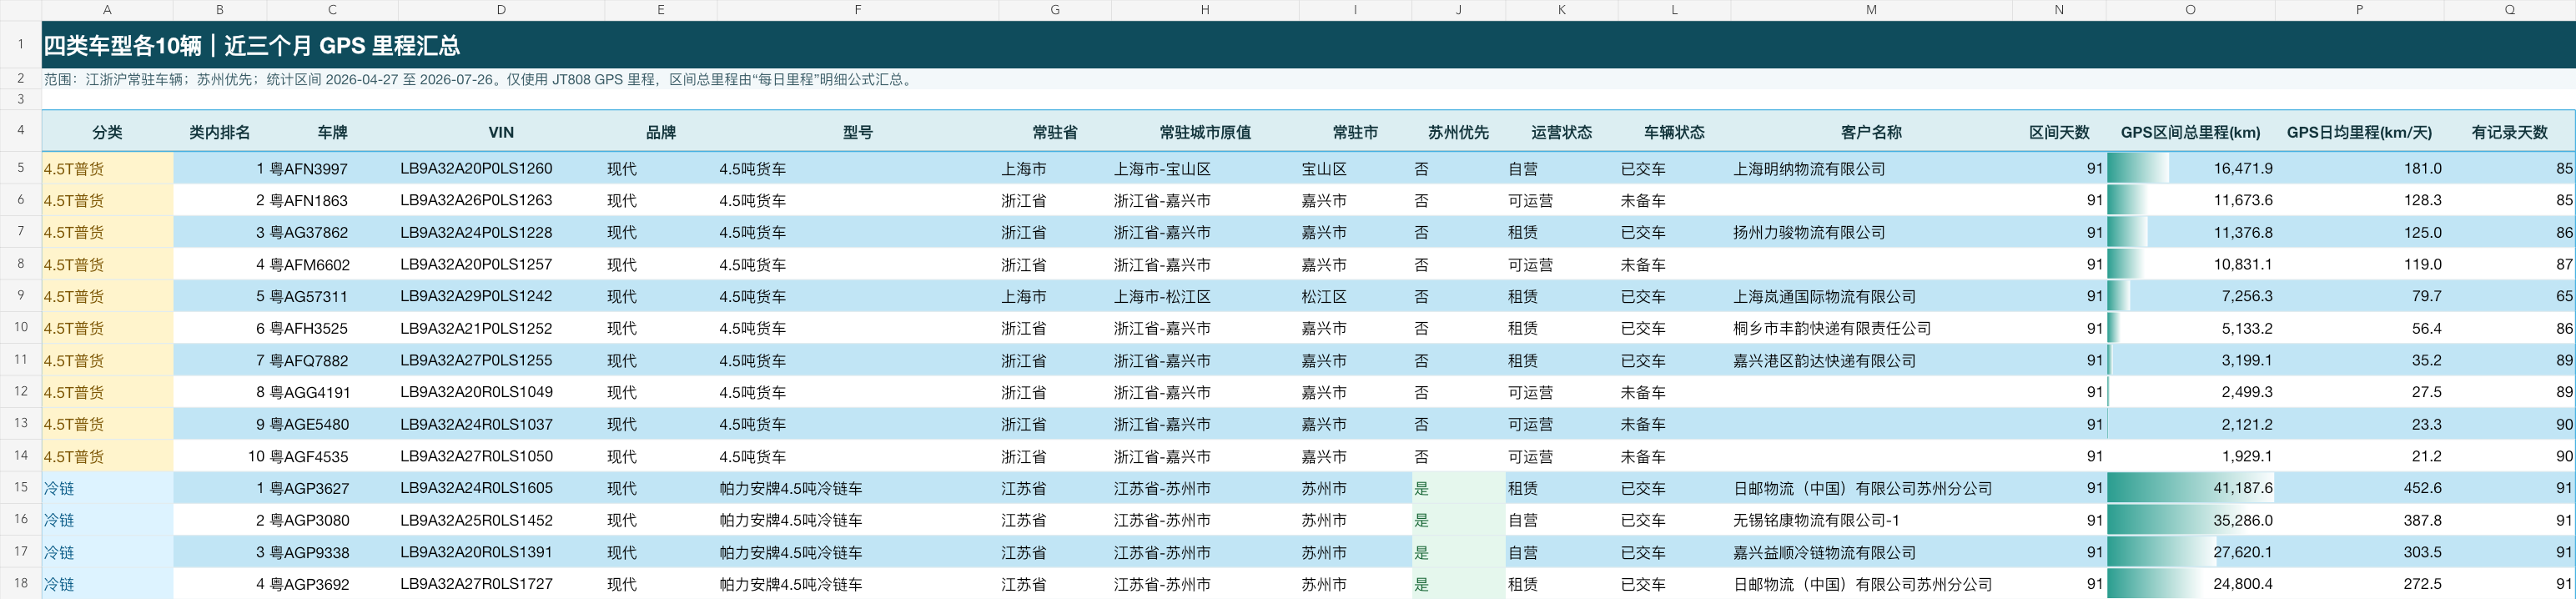Select the 冷链 category cell in row 15

pyautogui.click(x=107, y=488)
